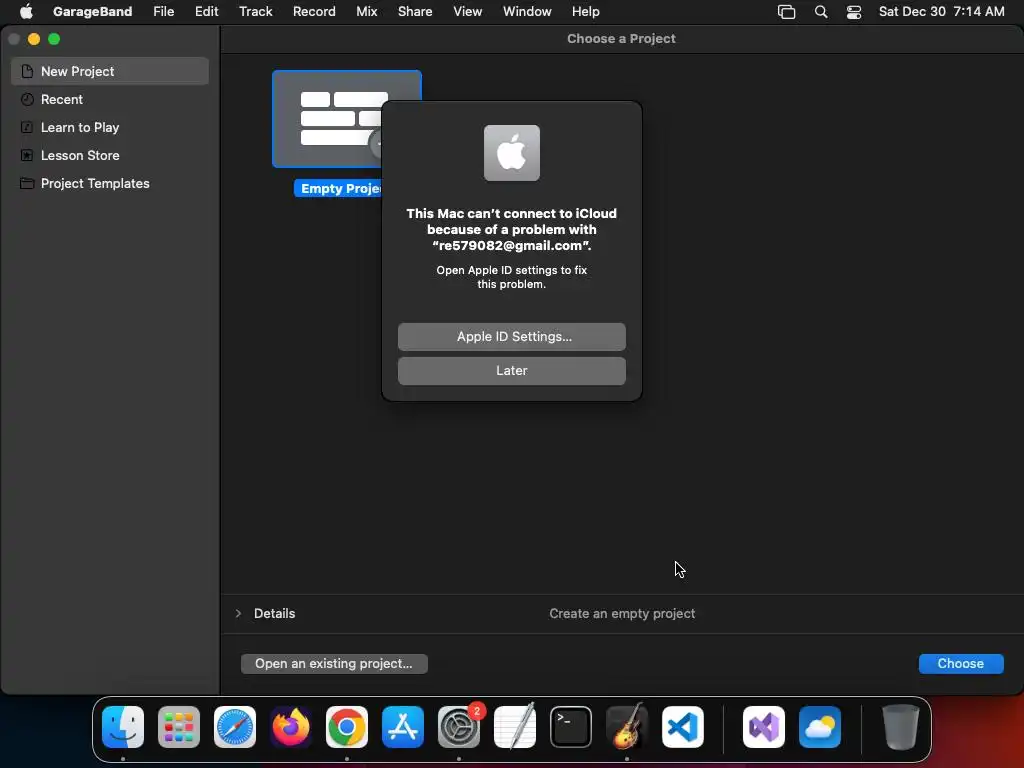Click the green zoom window button

54,39
